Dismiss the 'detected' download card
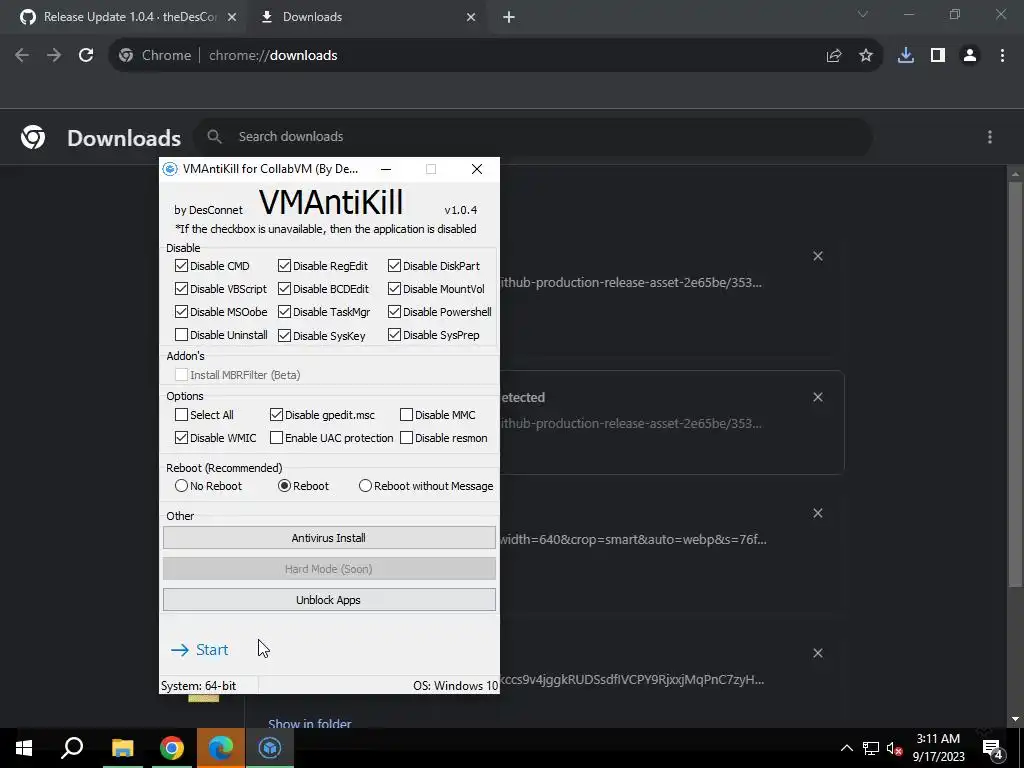The width and height of the screenshot is (1024, 768). click(818, 397)
